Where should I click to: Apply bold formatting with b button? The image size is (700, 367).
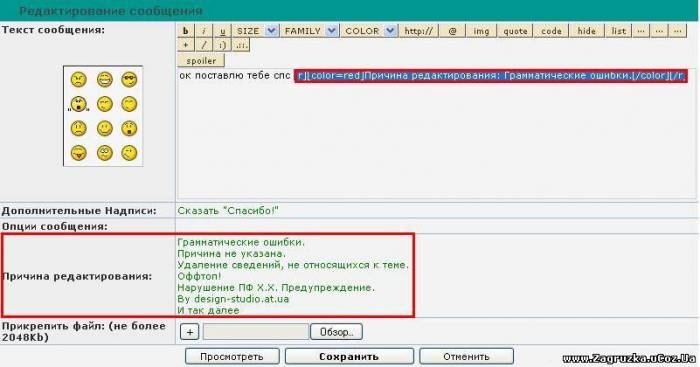tap(186, 31)
